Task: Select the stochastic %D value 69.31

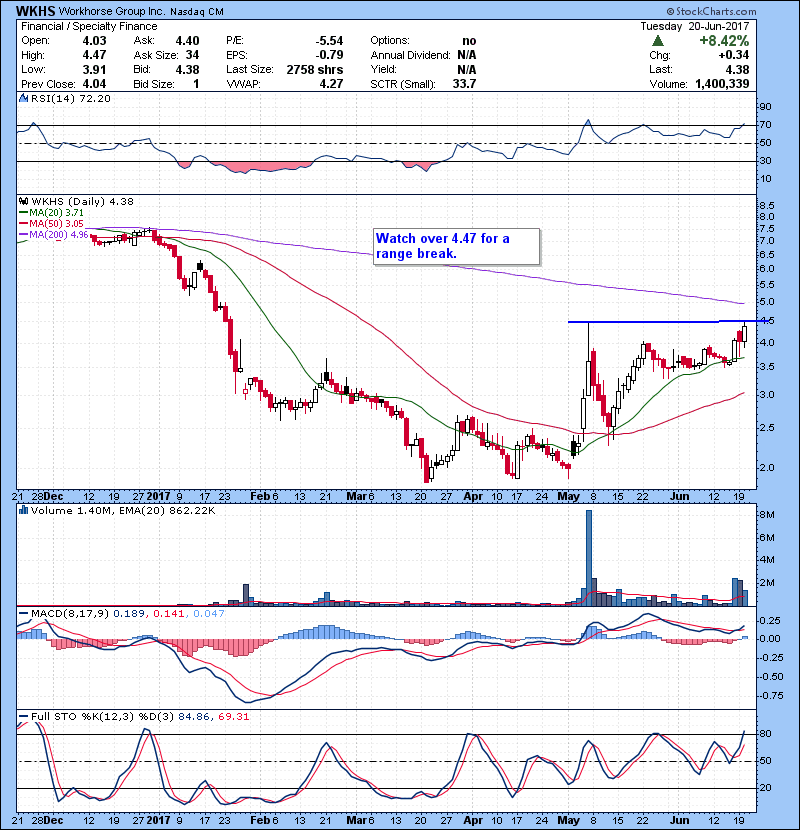Action: click(233, 716)
